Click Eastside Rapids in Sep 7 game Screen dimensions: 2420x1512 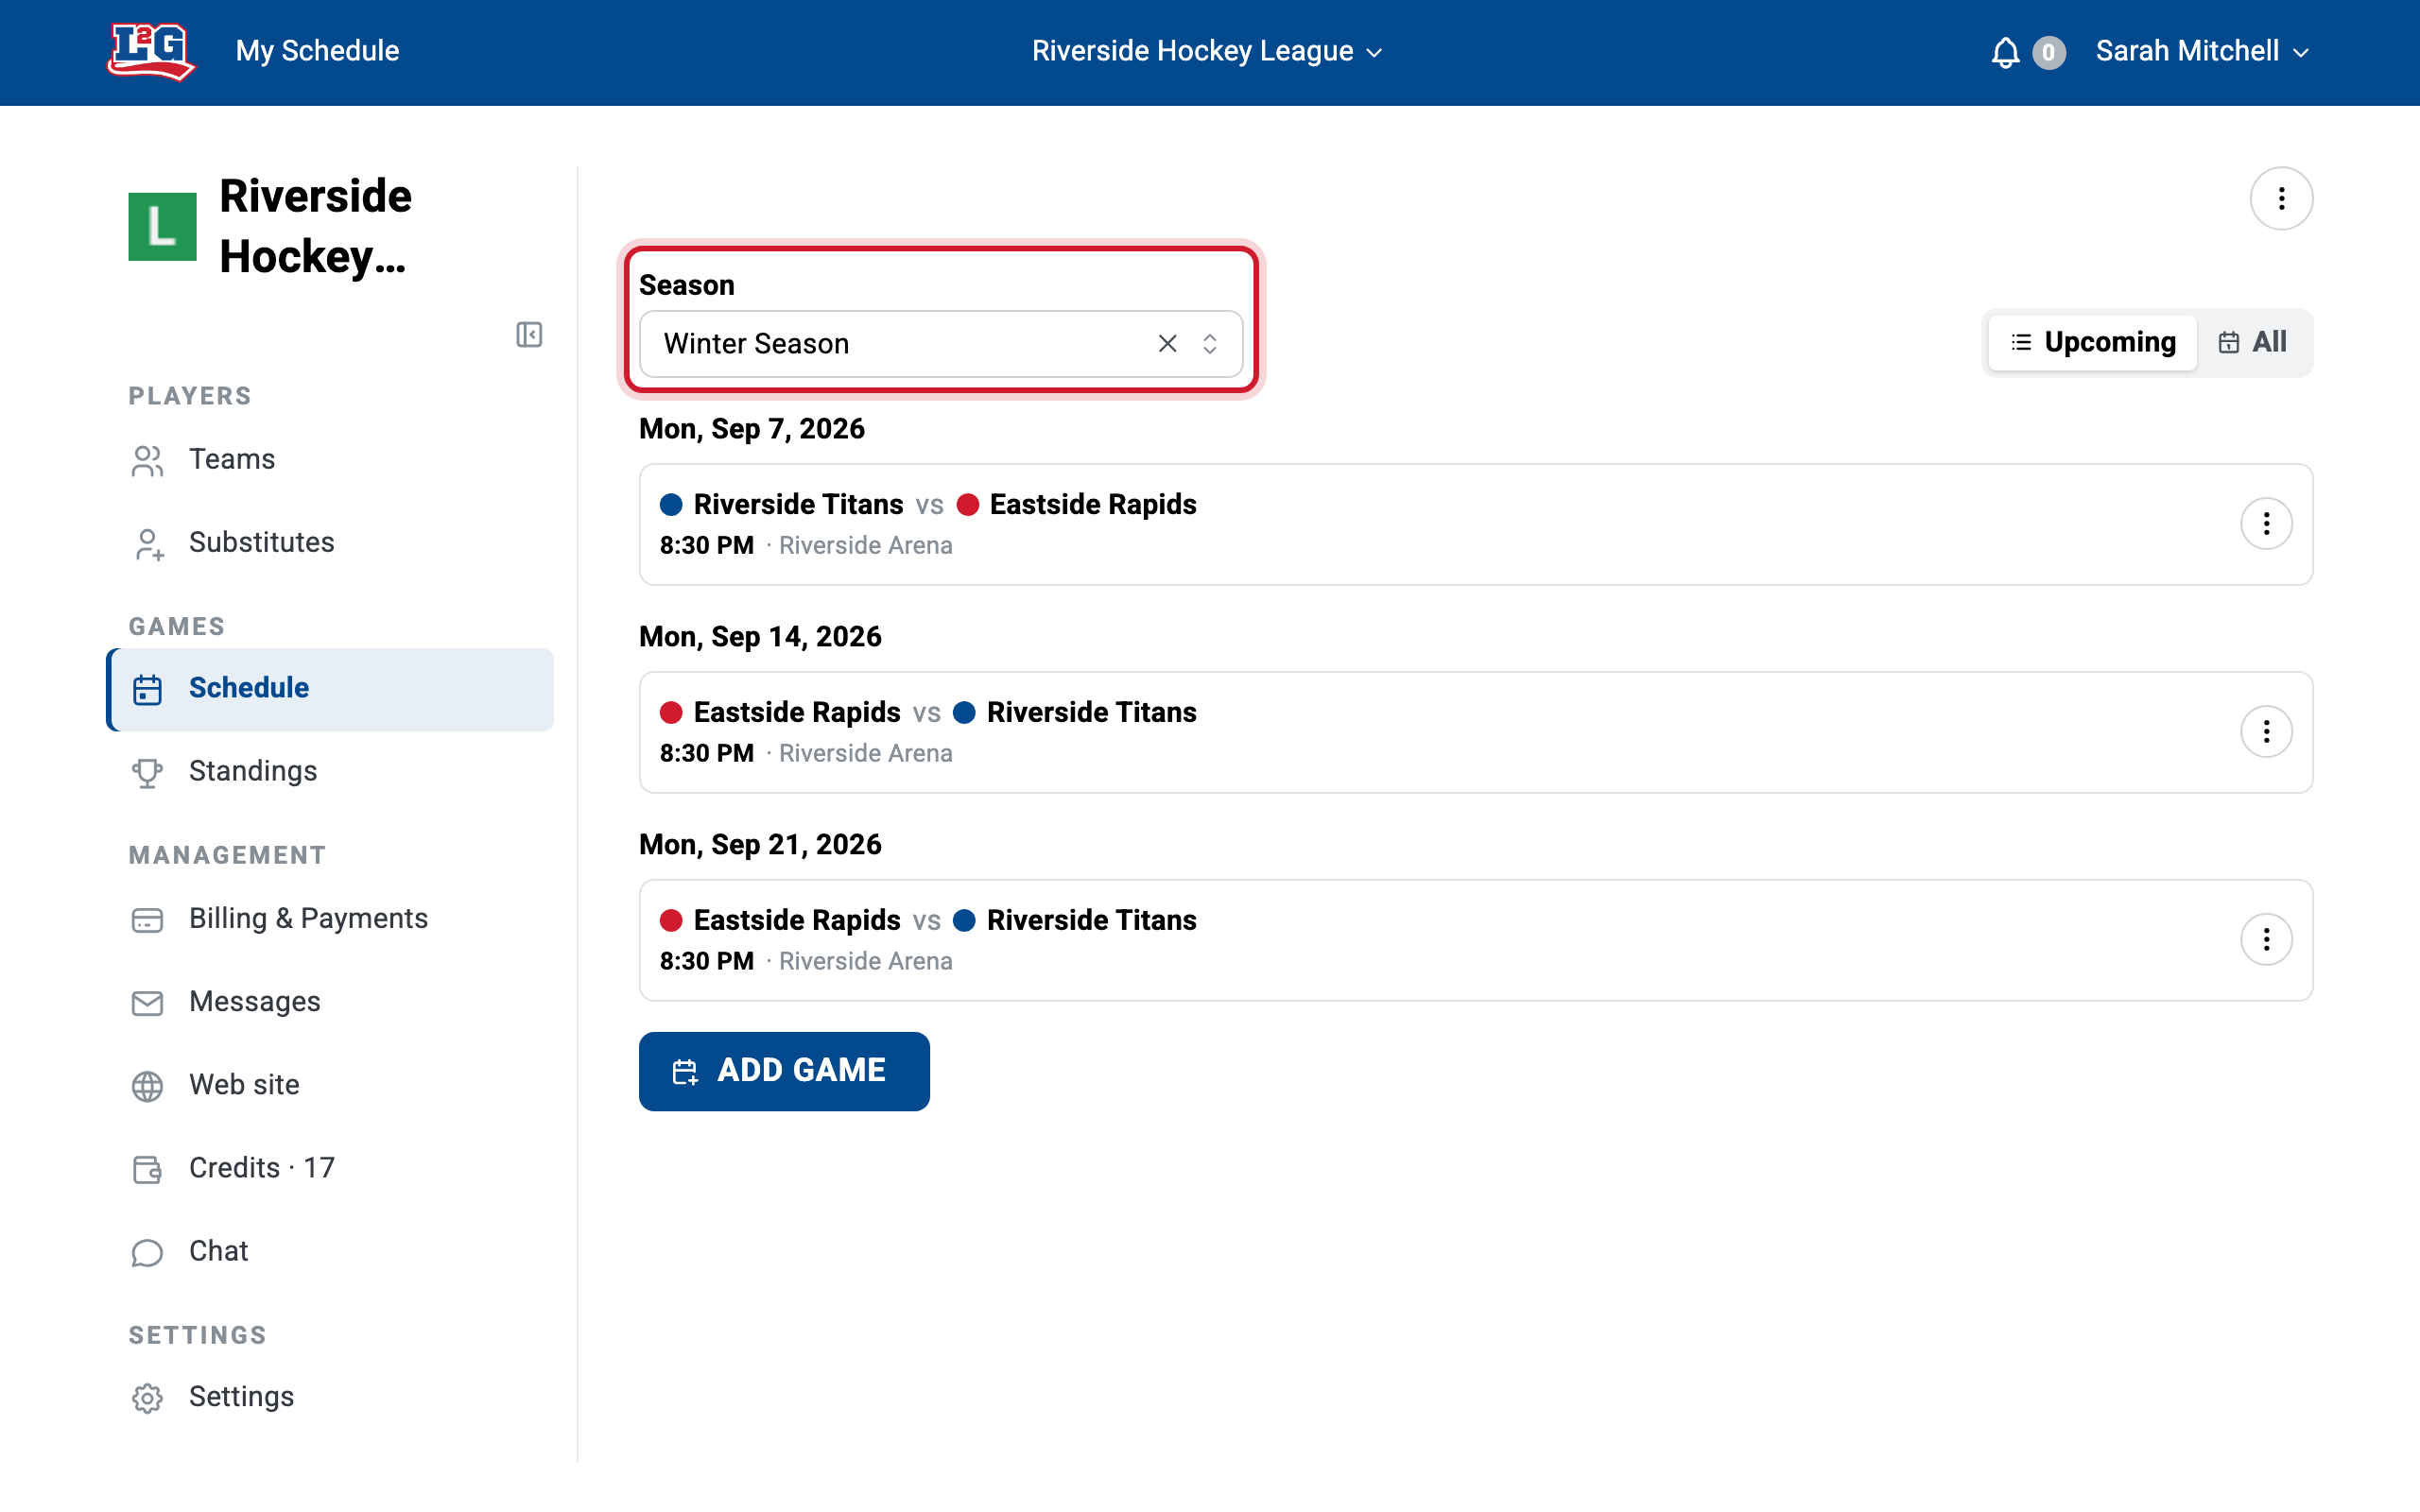coord(1093,505)
